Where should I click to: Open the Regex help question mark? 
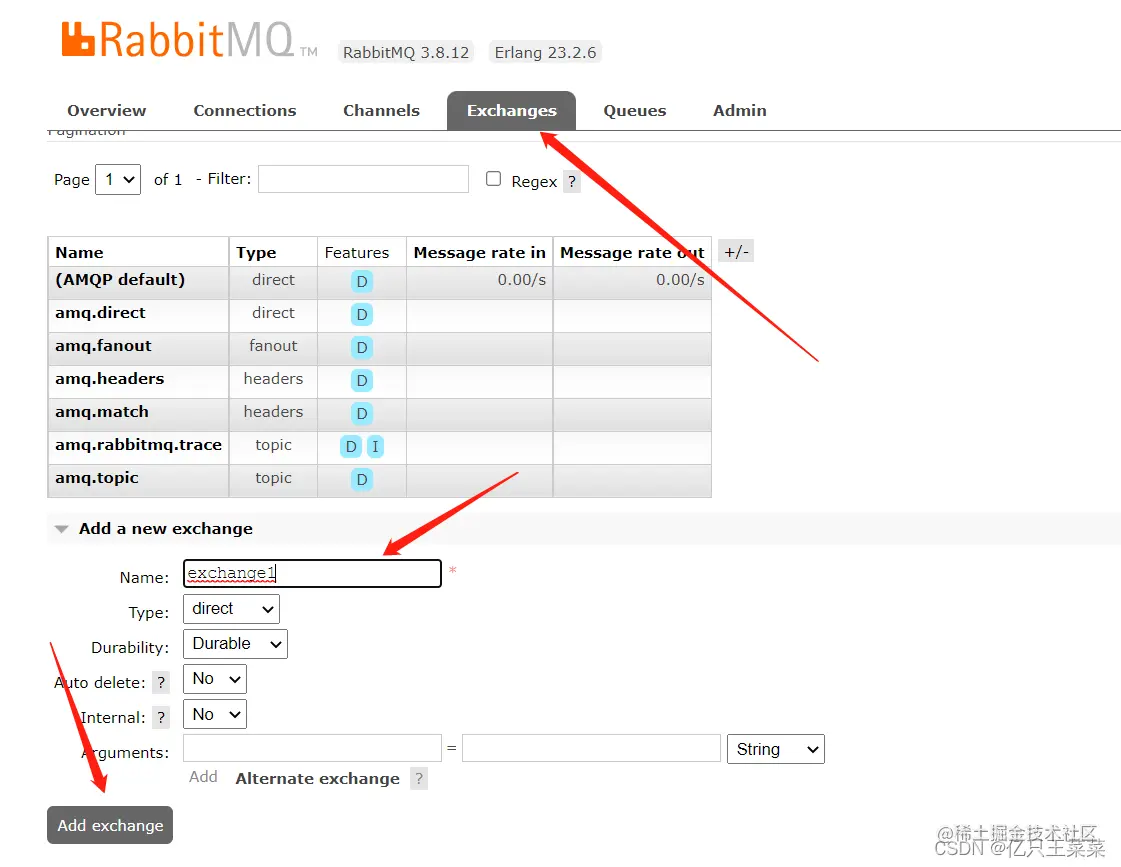point(572,182)
